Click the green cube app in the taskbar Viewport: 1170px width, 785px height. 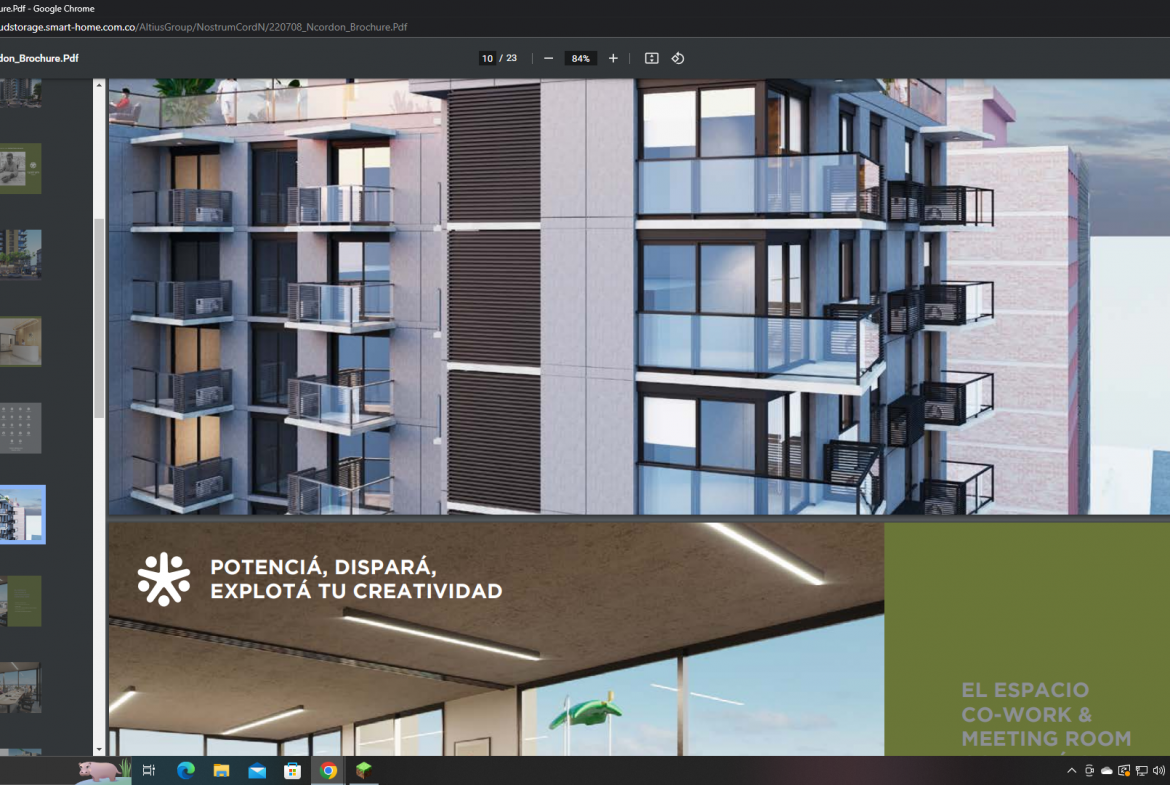[364, 771]
